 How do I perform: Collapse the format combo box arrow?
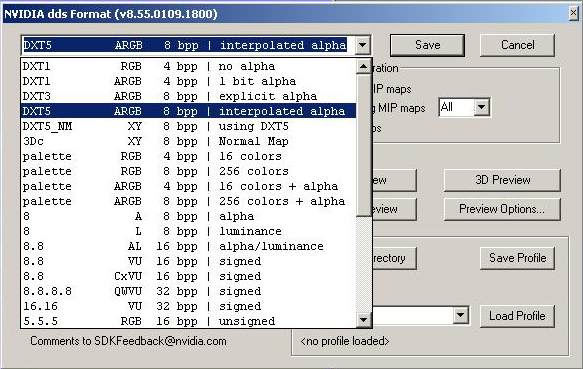(363, 45)
